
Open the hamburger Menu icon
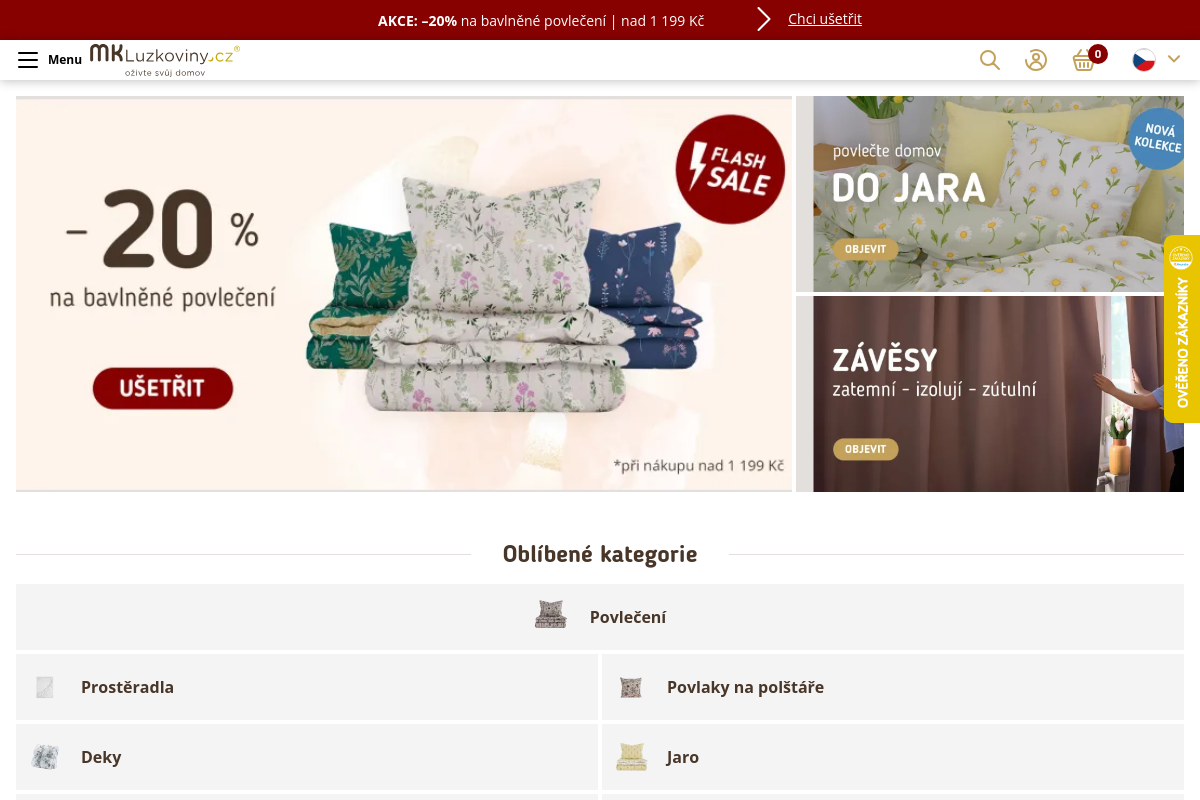point(28,60)
